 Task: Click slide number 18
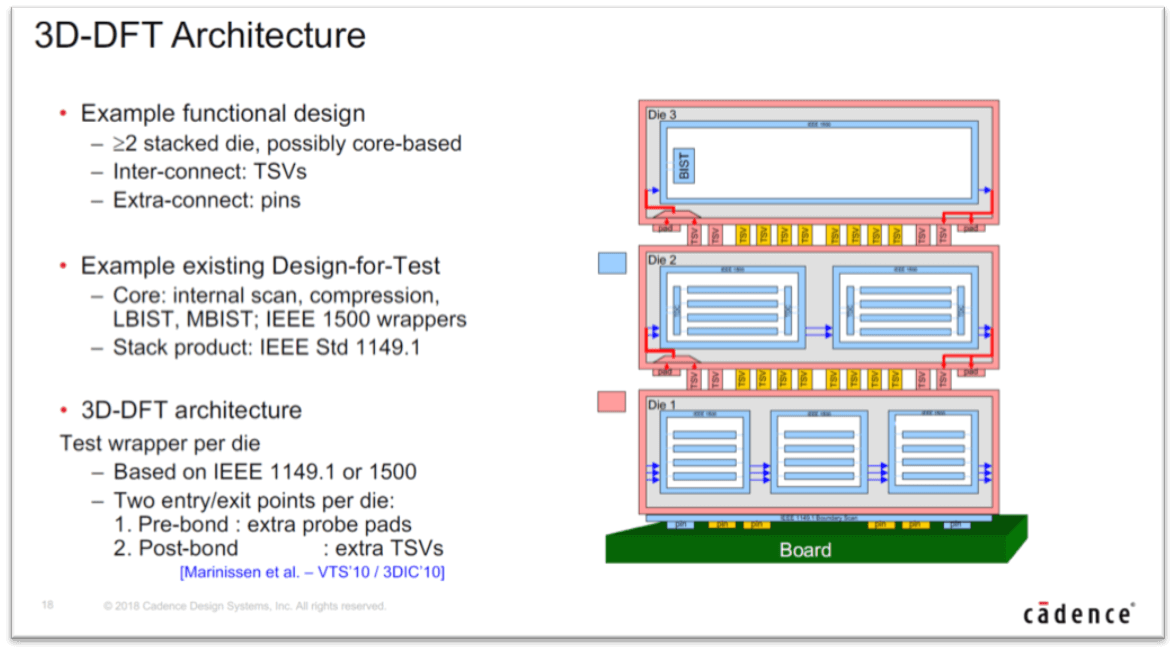47,605
